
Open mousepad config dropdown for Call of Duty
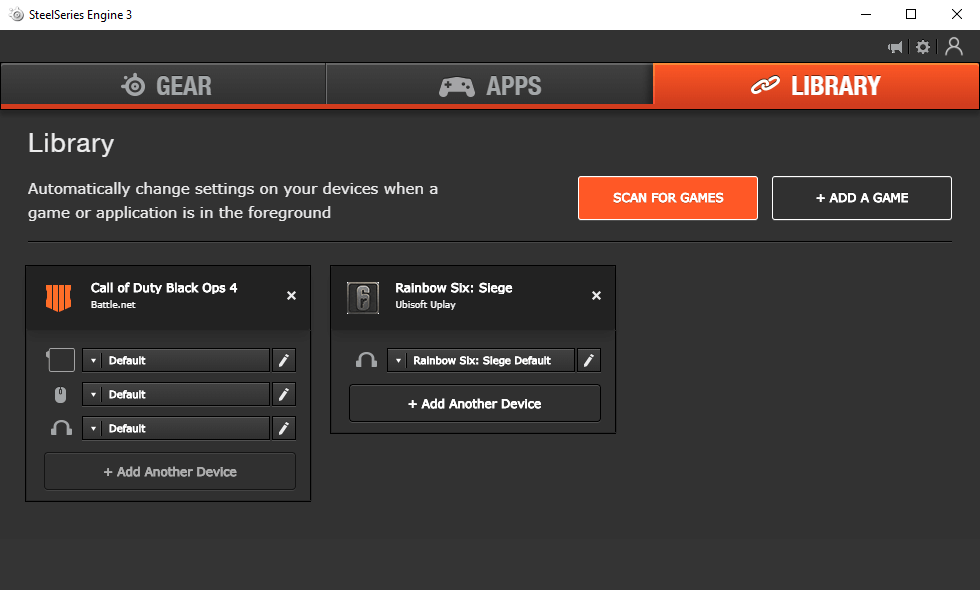coord(176,360)
